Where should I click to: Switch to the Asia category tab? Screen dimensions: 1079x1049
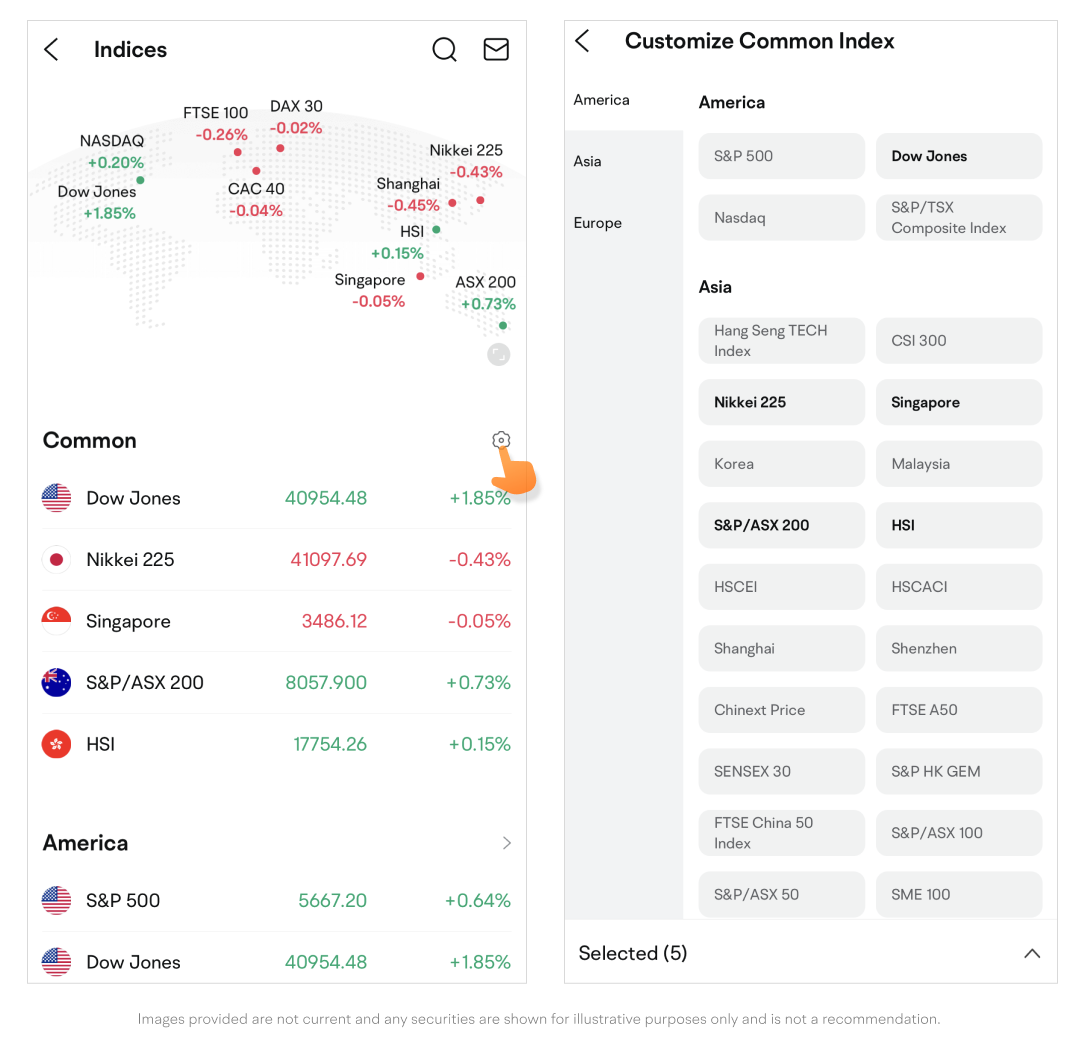pyautogui.click(x=588, y=161)
